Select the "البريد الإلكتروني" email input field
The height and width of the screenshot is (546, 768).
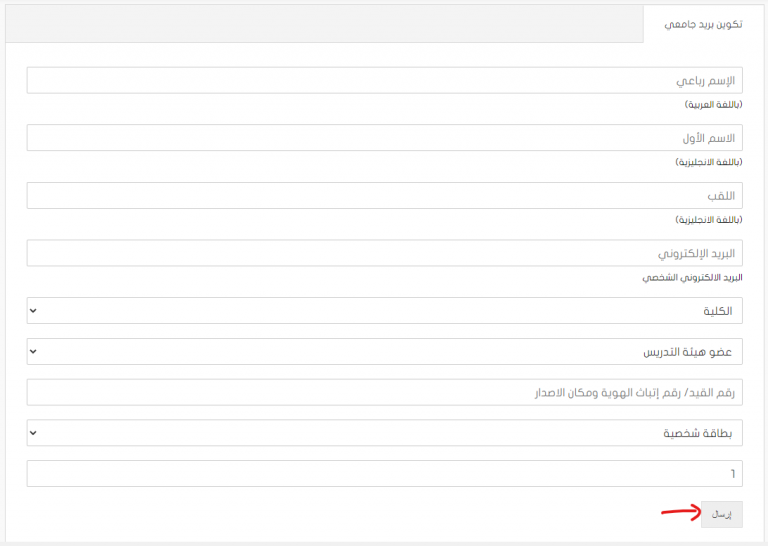(384, 252)
